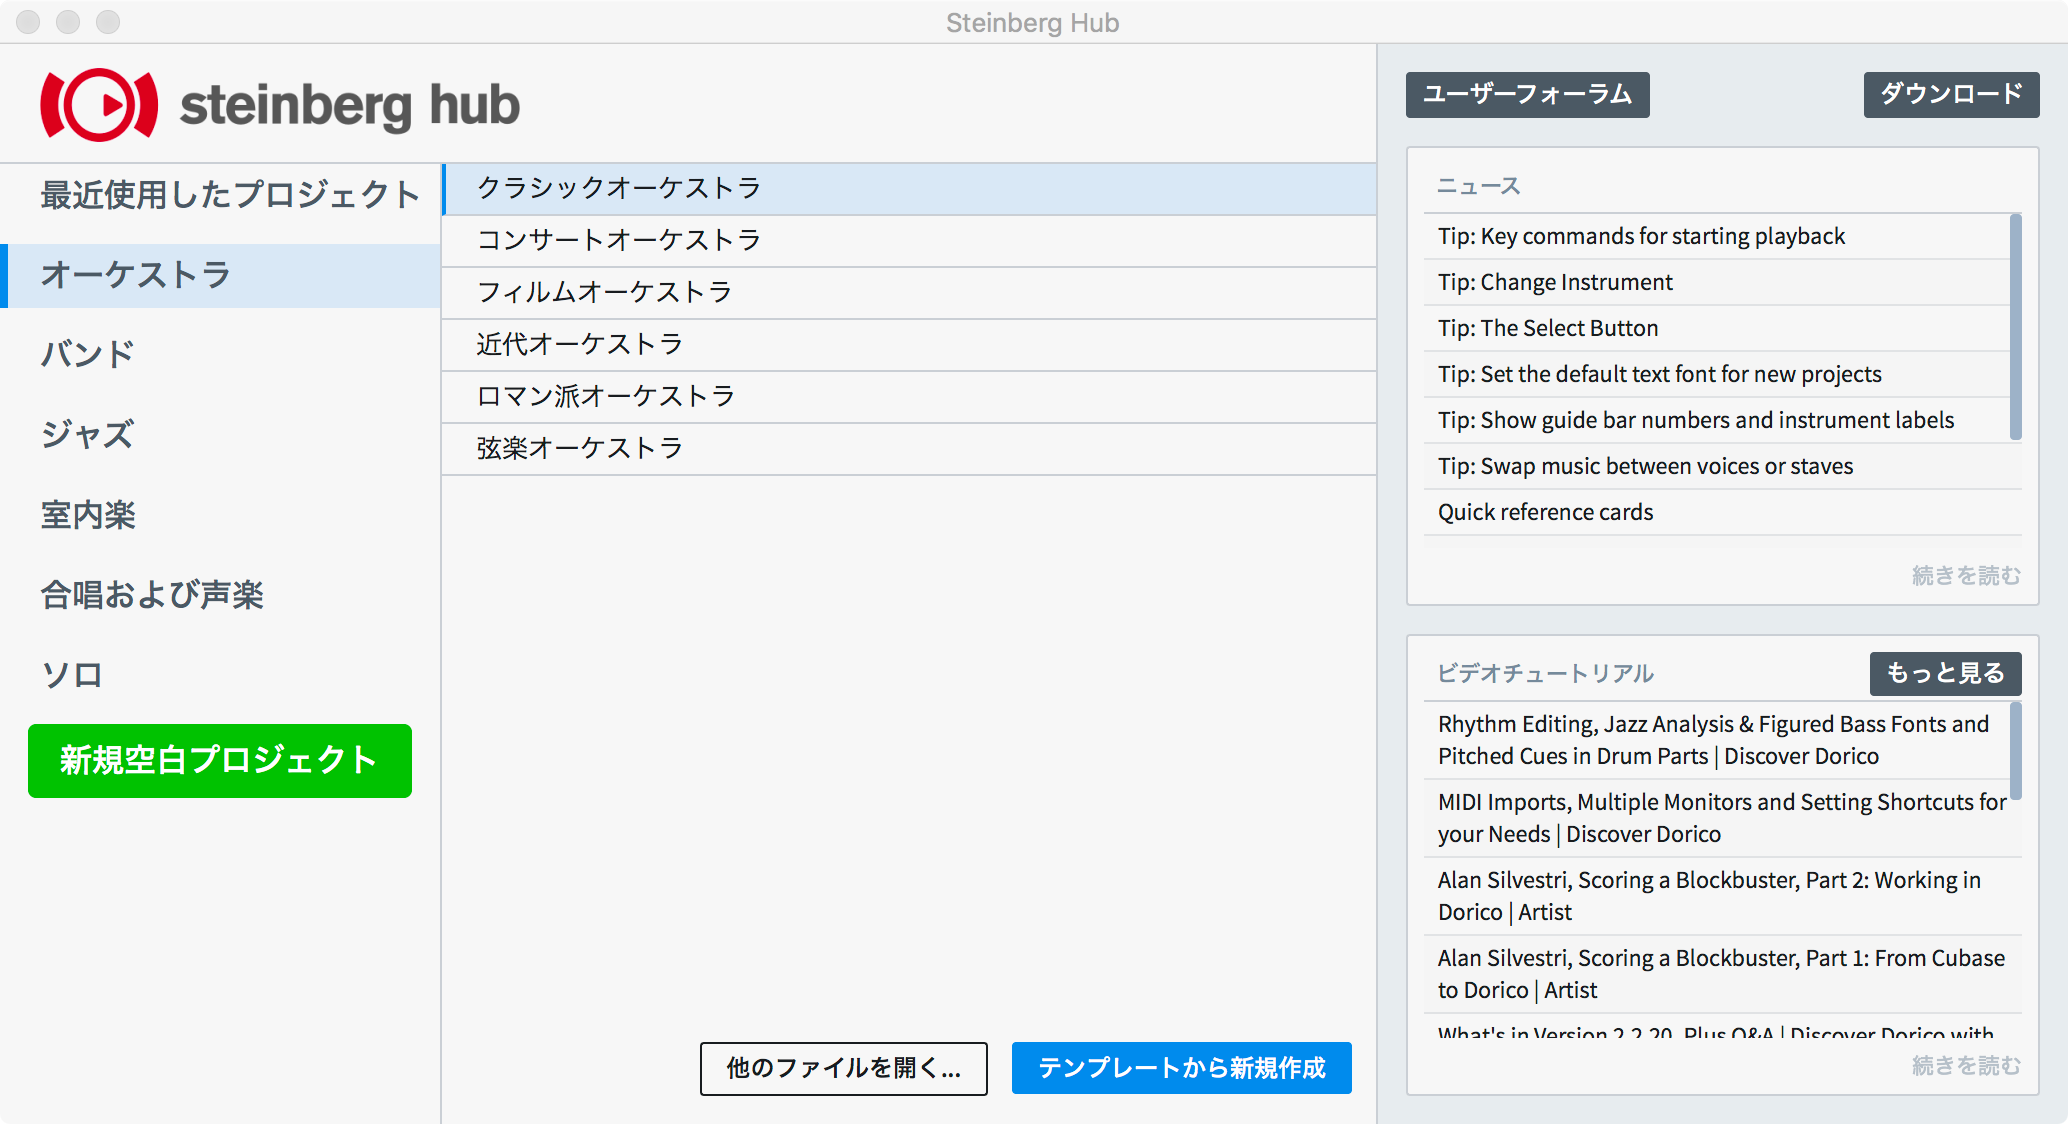Pick the 弦楽オーケストラ template
Image resolution: width=2068 pixels, height=1124 pixels.
909,449
